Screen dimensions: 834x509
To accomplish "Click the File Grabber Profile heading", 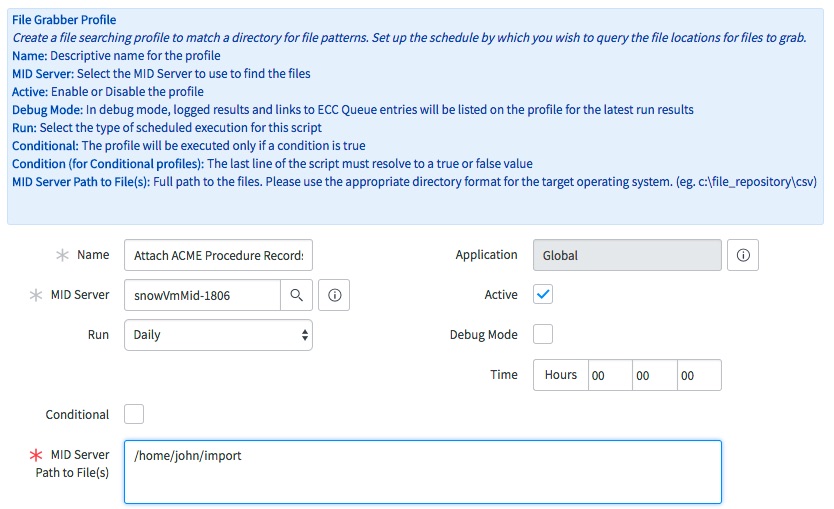I will point(64,20).
